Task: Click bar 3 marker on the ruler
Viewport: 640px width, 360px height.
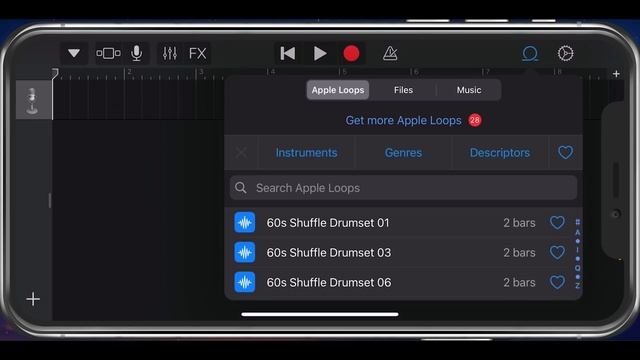Action: (200, 72)
